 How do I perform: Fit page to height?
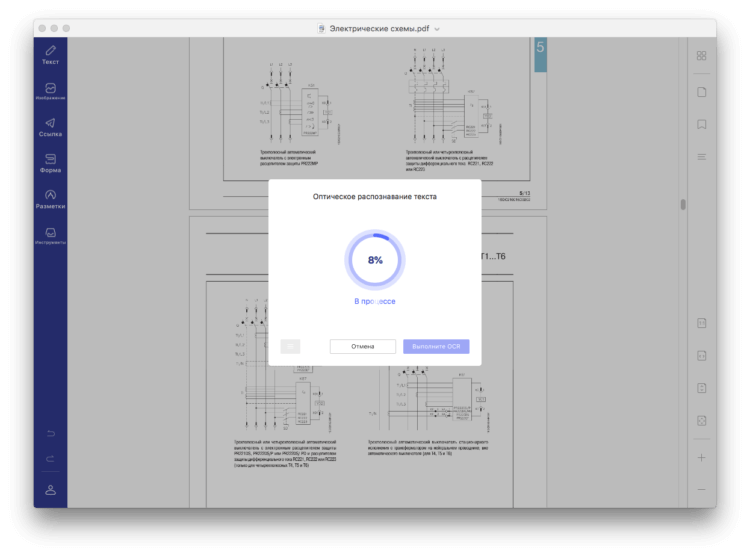(701, 388)
